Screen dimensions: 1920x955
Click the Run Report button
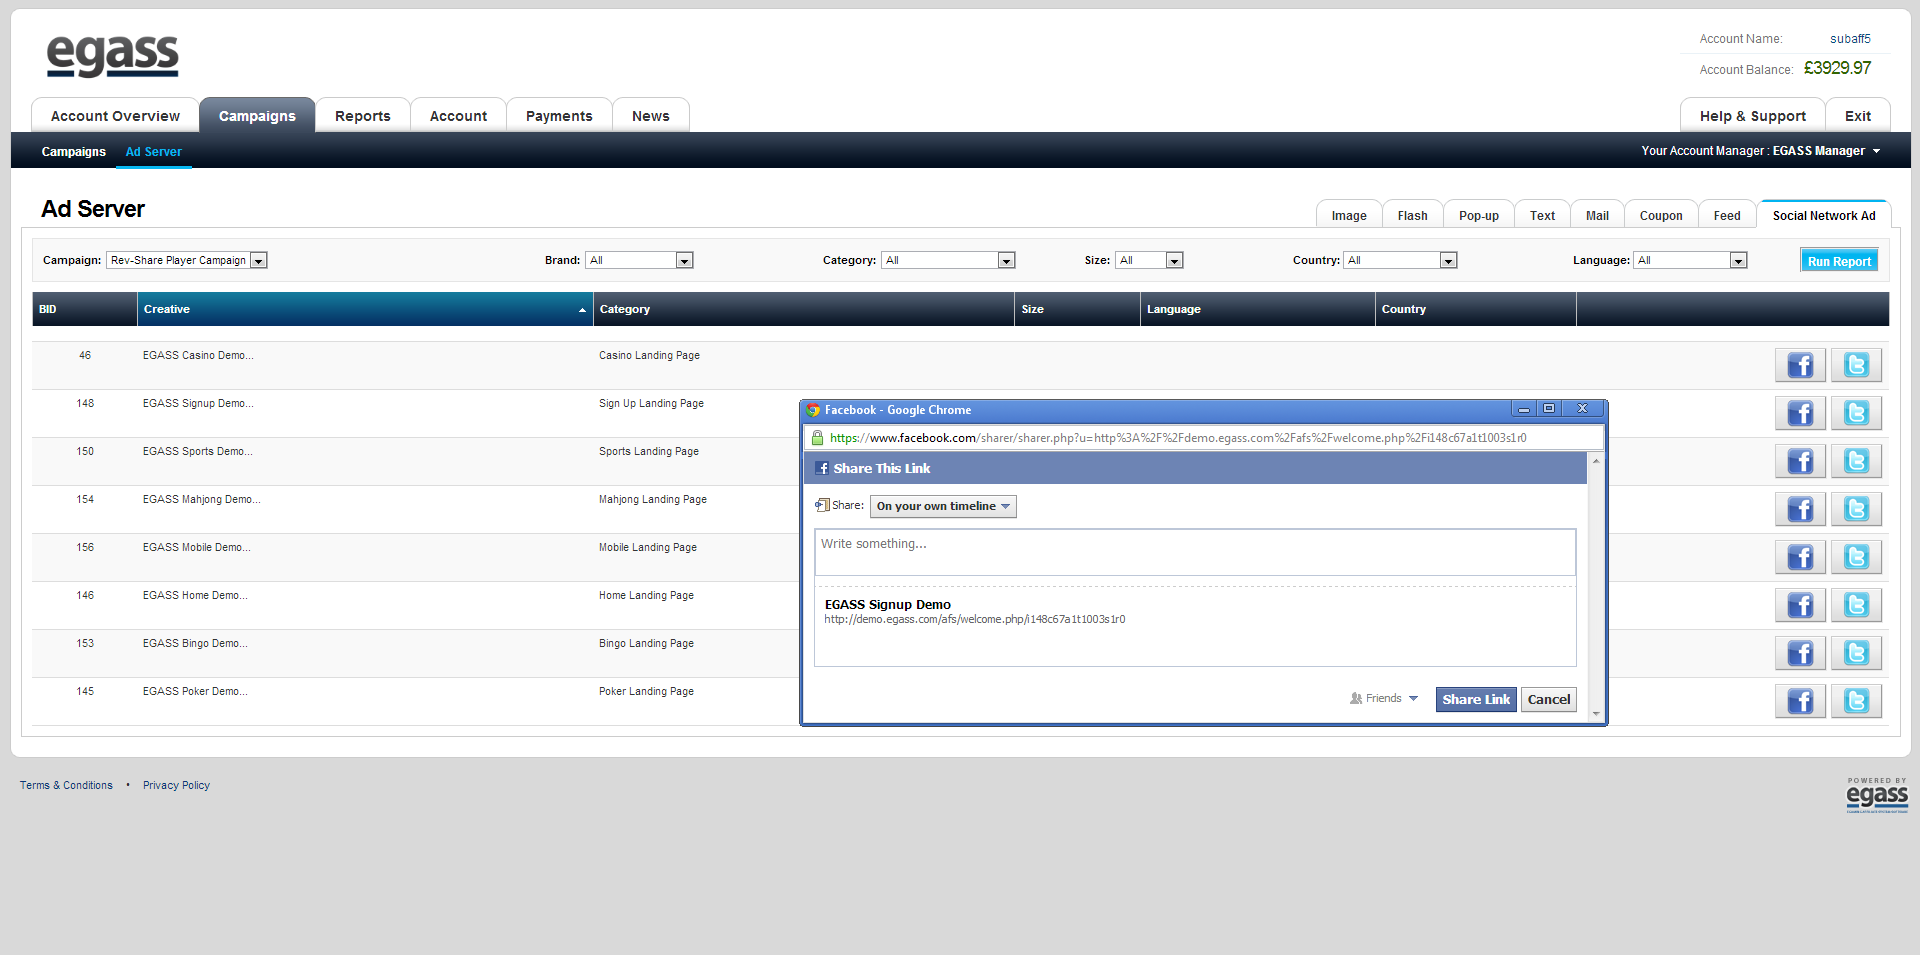click(1839, 260)
